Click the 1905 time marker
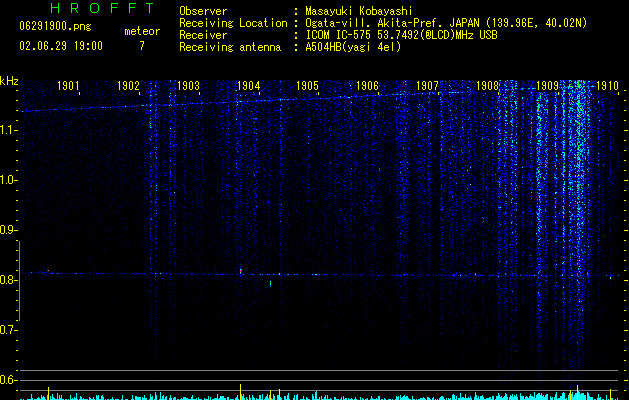 tap(308, 86)
